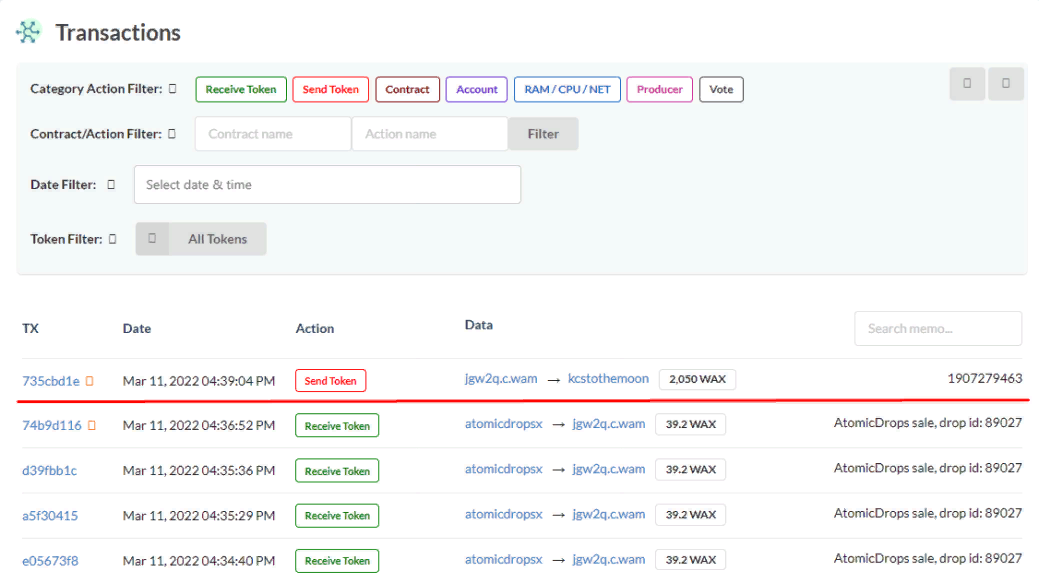Click 39.2 WAX amount in 74b9d116 row

coord(690,424)
